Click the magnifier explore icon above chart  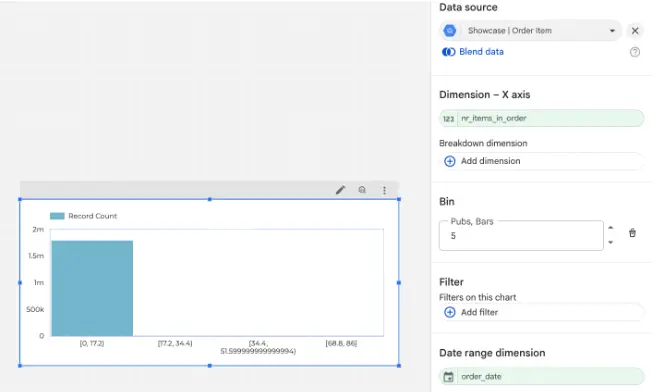click(x=362, y=190)
